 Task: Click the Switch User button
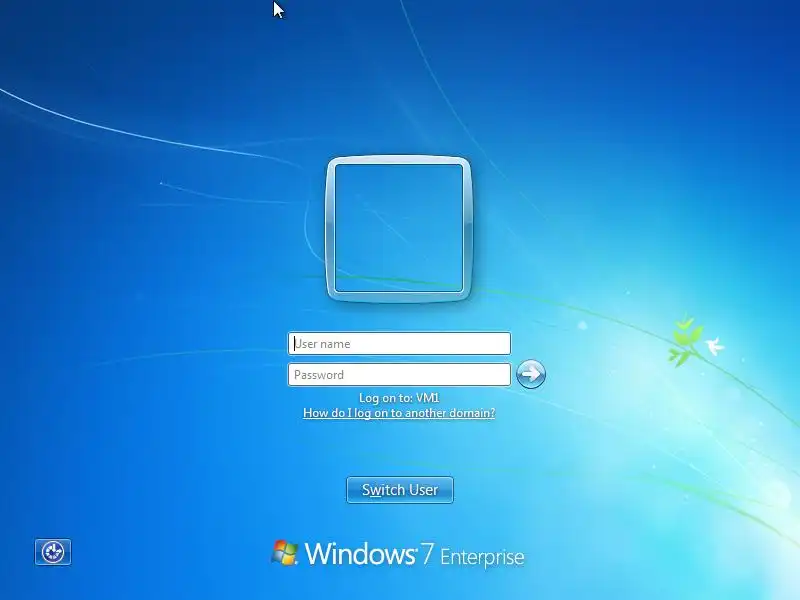click(x=399, y=490)
